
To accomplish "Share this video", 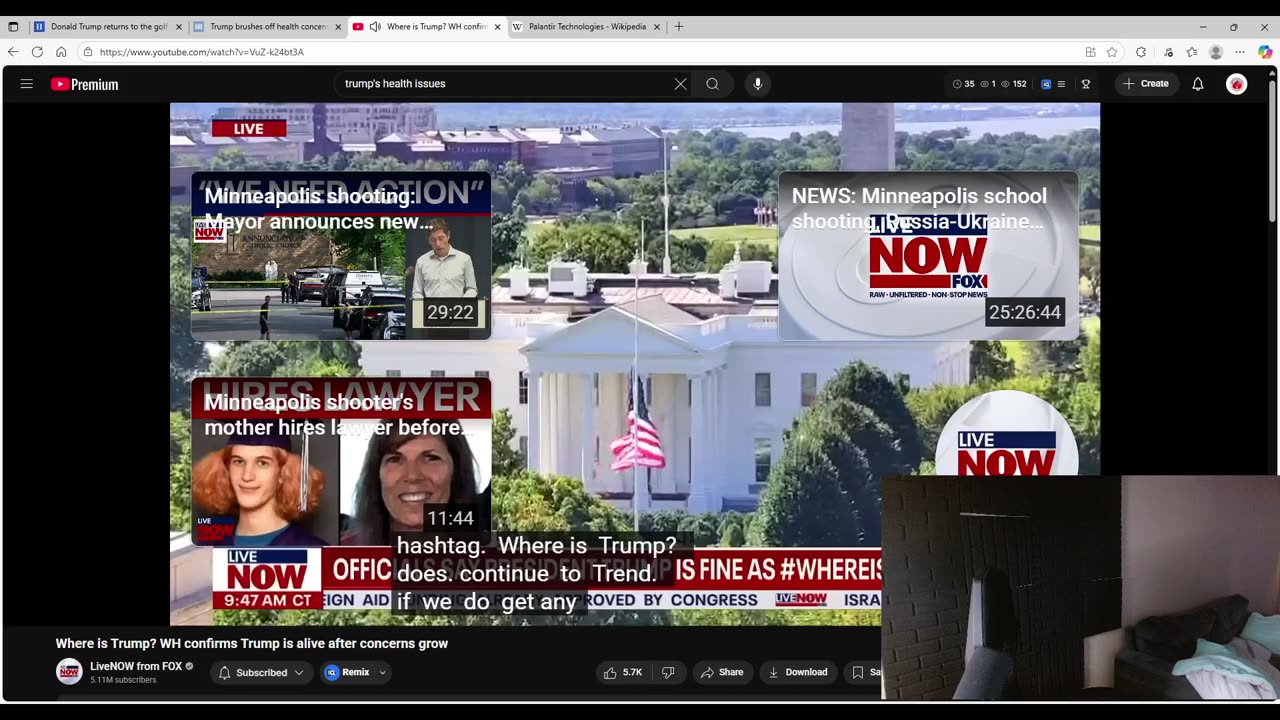I will click(722, 673).
